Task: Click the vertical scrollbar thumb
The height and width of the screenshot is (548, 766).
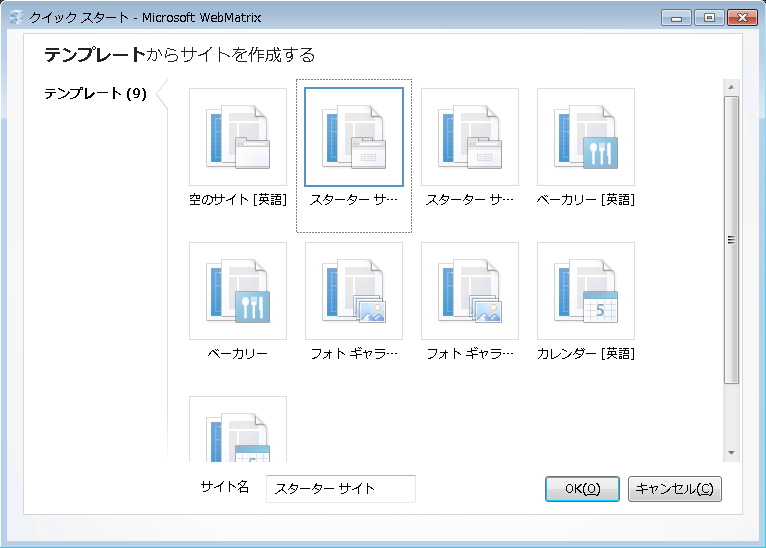Action: 731,240
